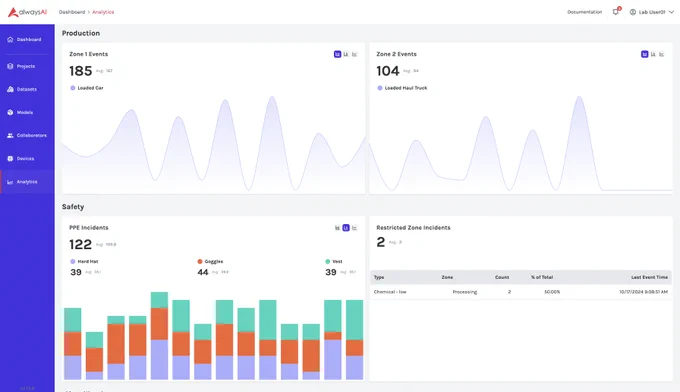Click the Processing zone table cell
The height and width of the screenshot is (392, 680).
point(465,292)
